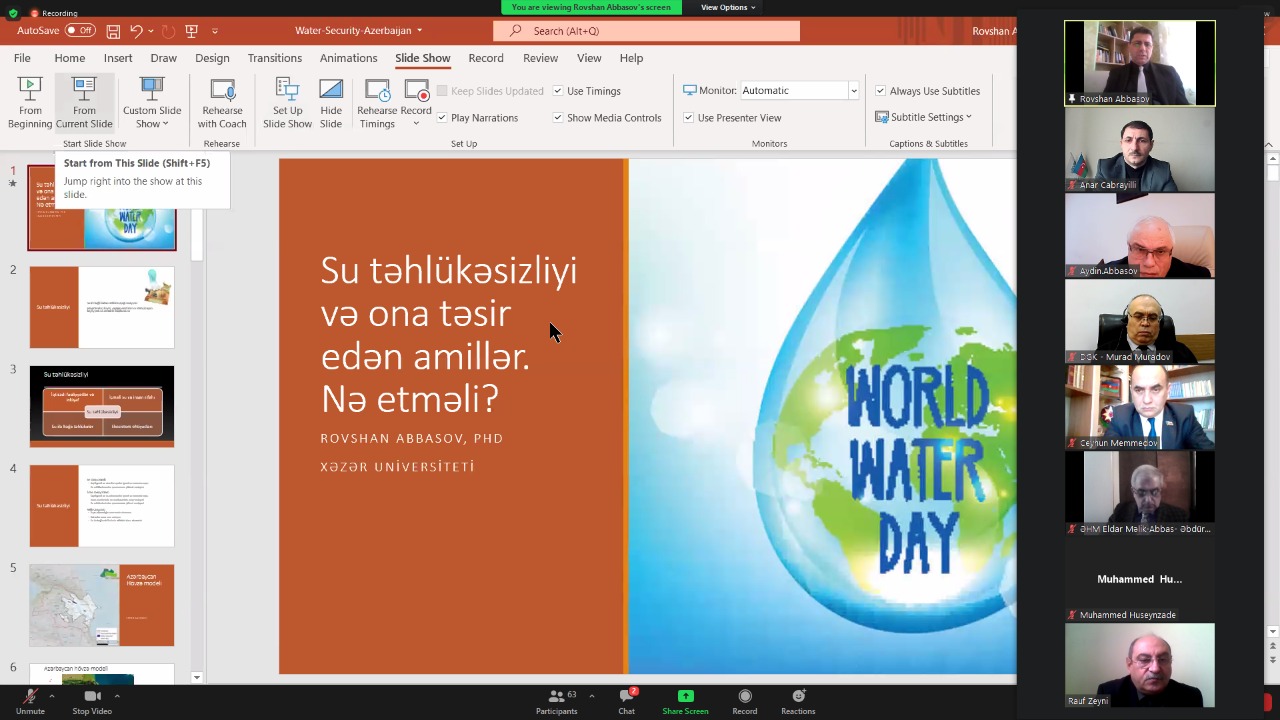Select slide 3 thumbnail
Viewport: 1280px width, 720px height.
[x=102, y=406]
